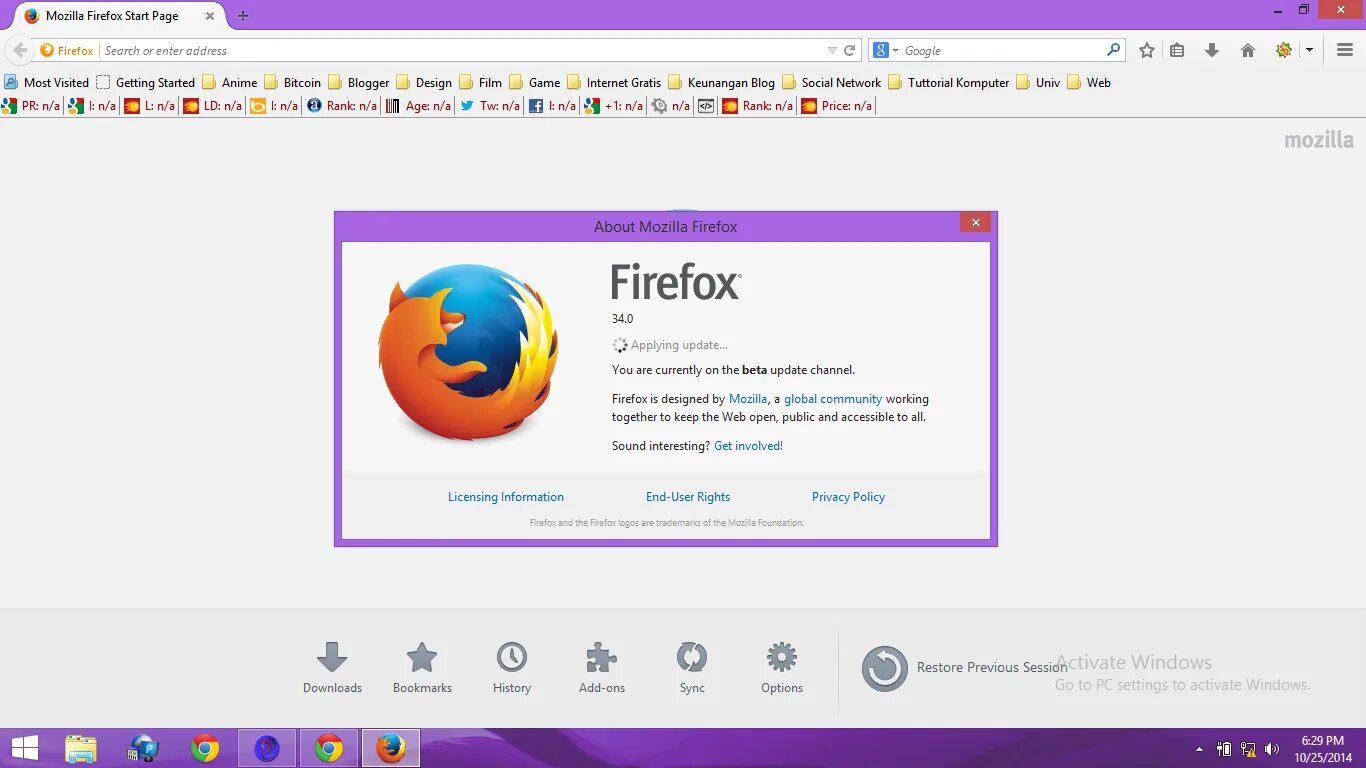Open the Bitcoin bookmarks folder
The image size is (1366, 768).
[x=292, y=83]
